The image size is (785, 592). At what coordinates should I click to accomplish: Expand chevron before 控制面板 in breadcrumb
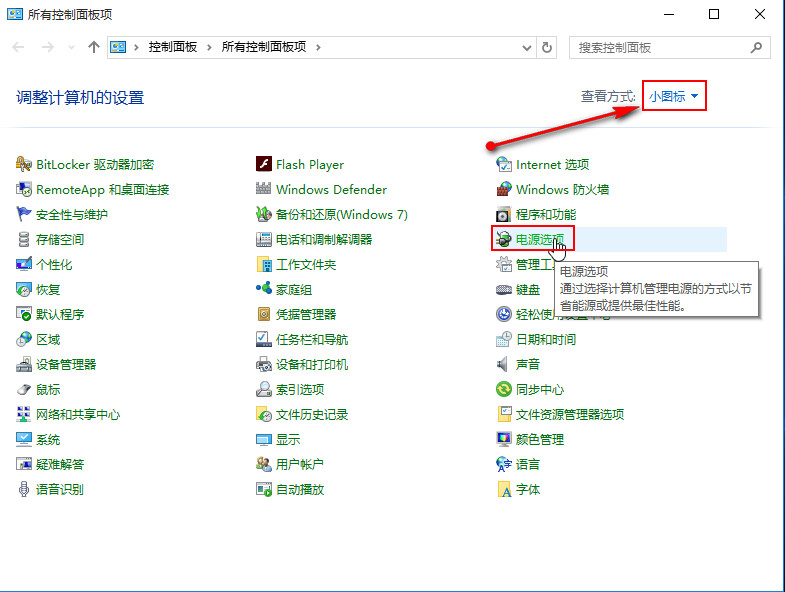coord(136,48)
